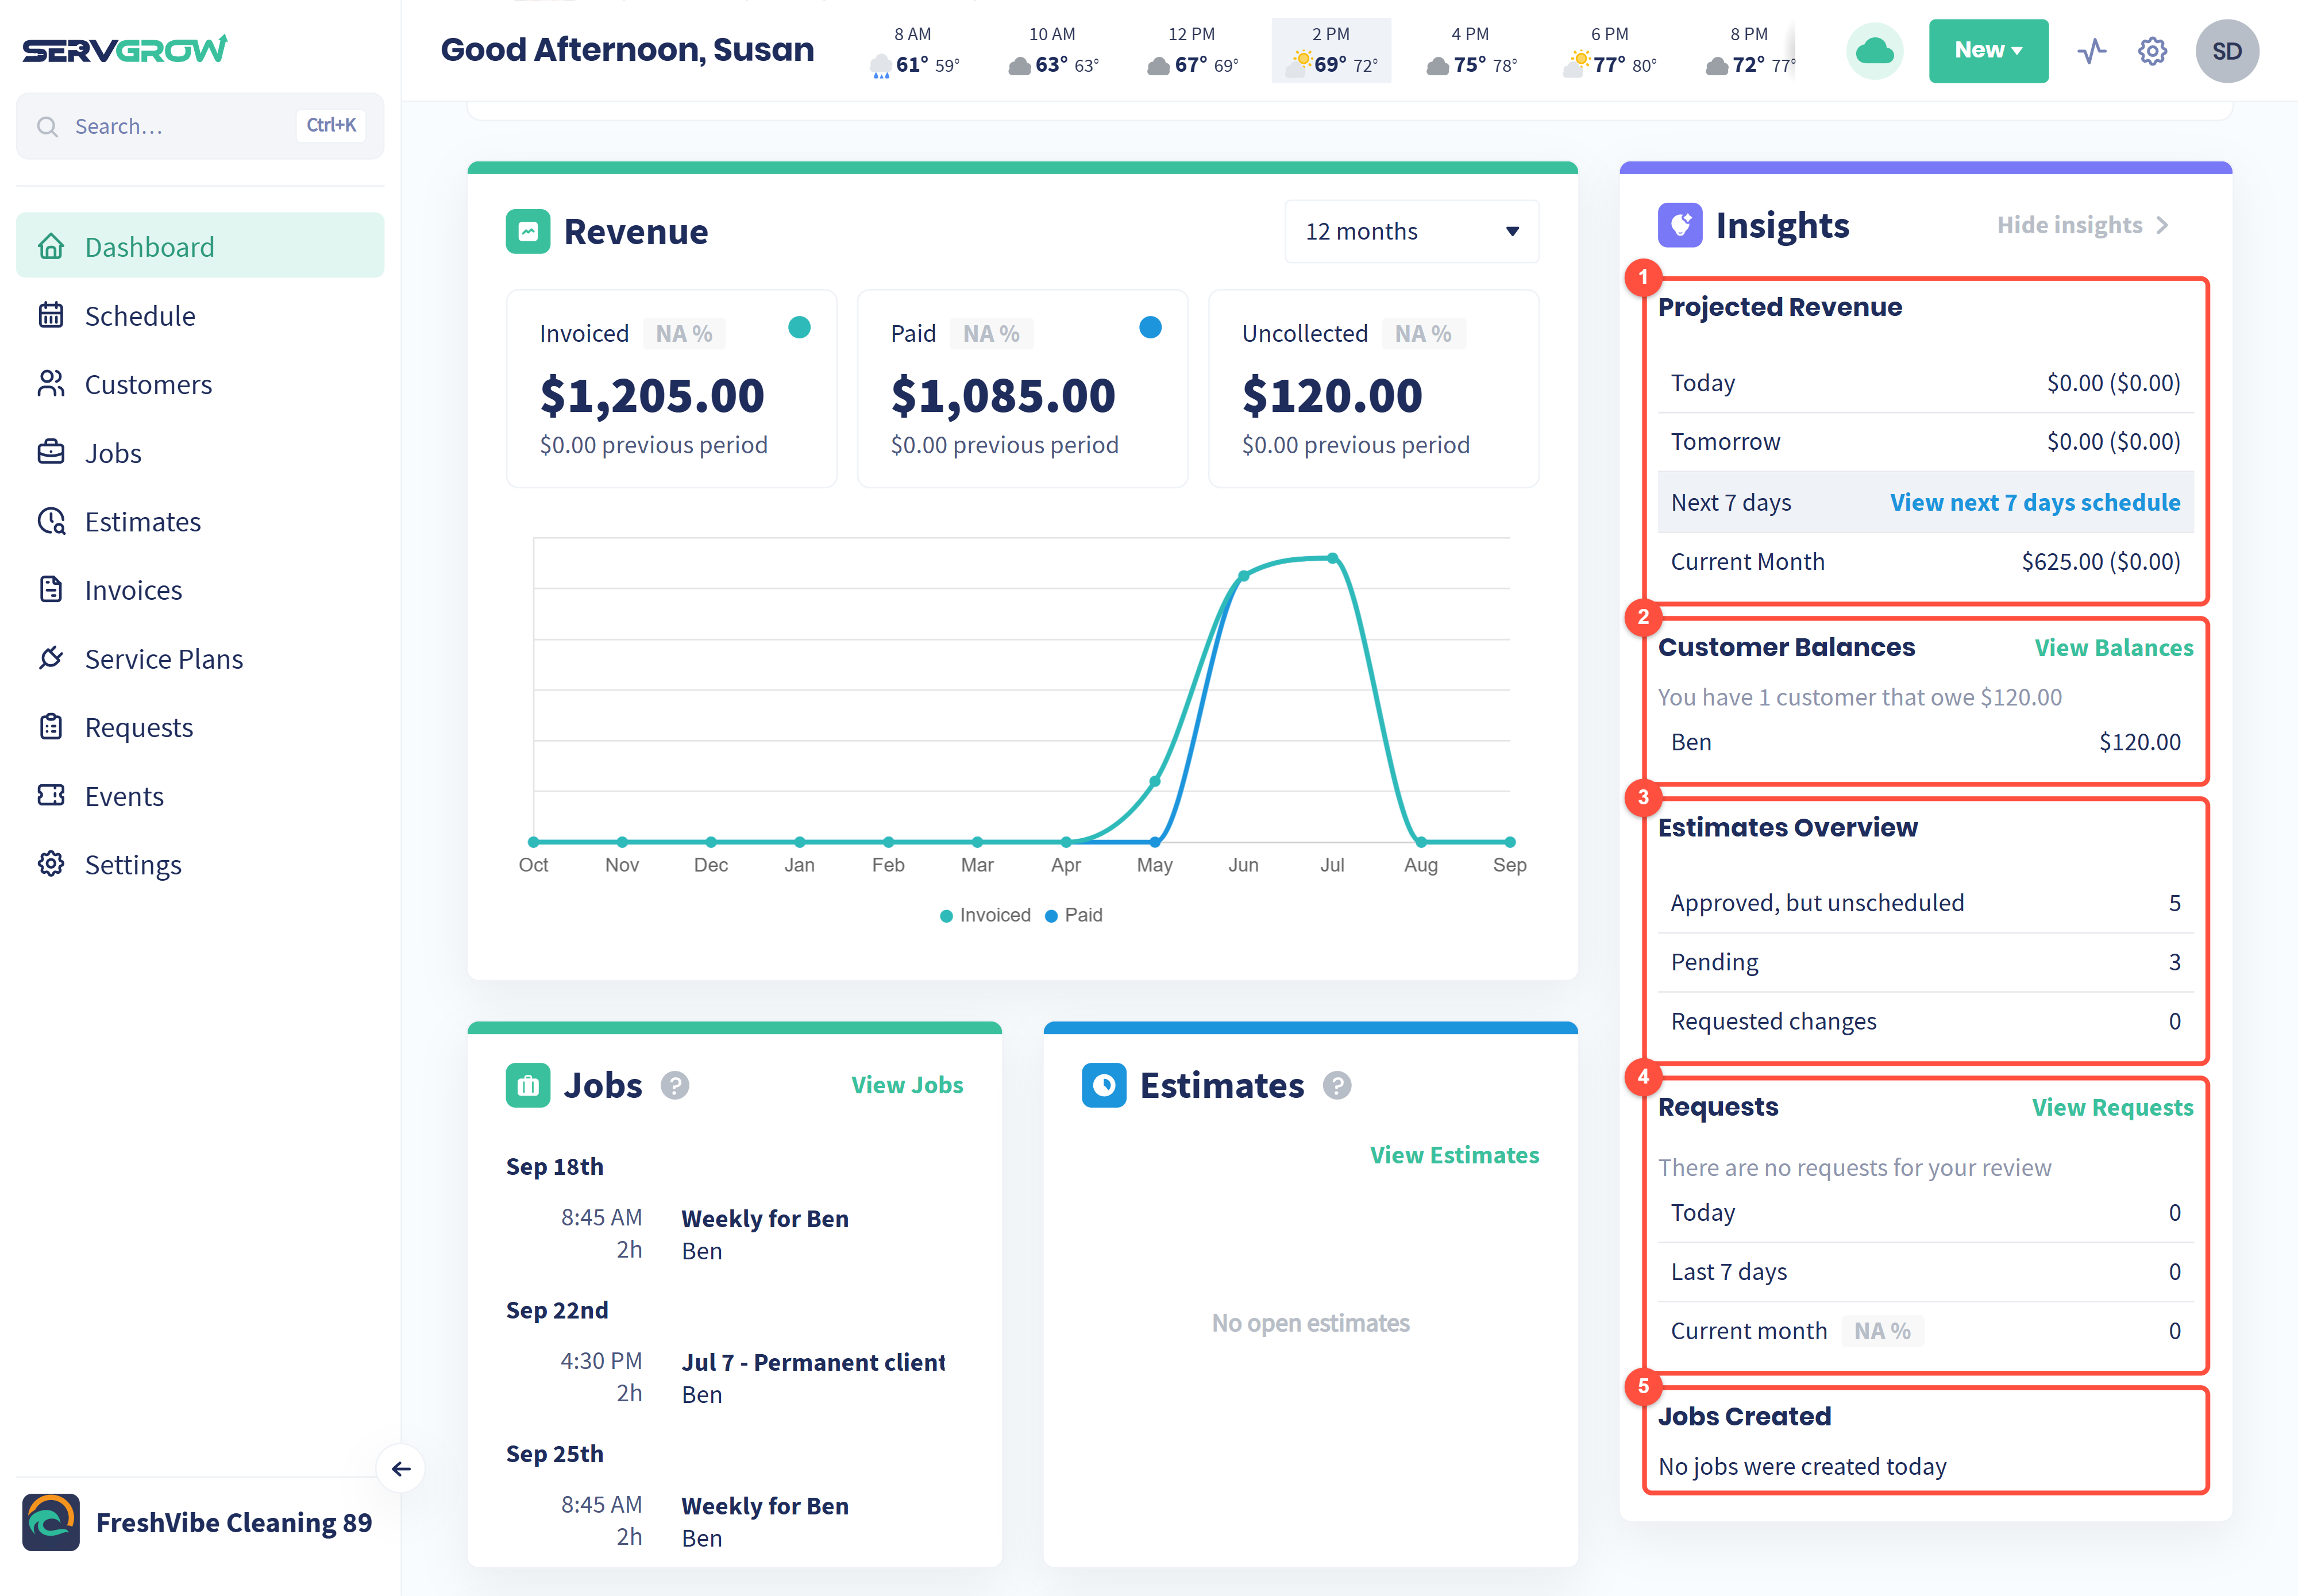Click the green cloud sync icon

[x=1874, y=51]
